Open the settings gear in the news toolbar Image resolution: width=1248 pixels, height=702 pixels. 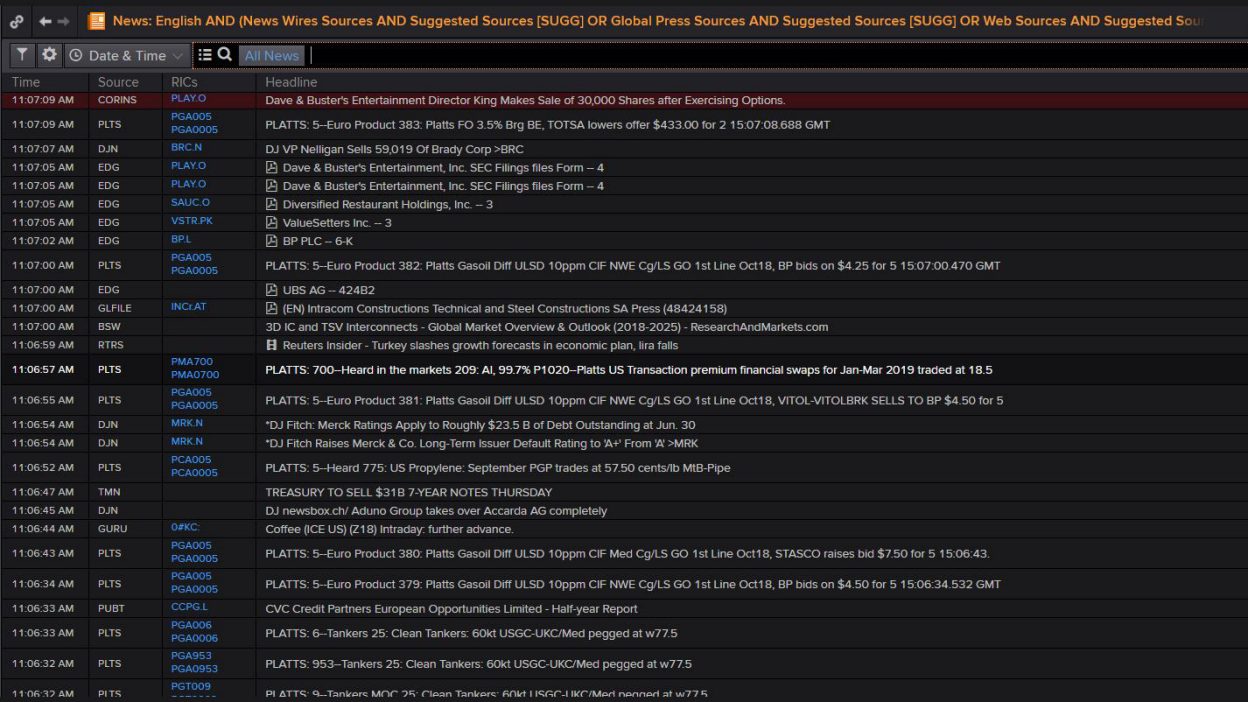[49, 55]
